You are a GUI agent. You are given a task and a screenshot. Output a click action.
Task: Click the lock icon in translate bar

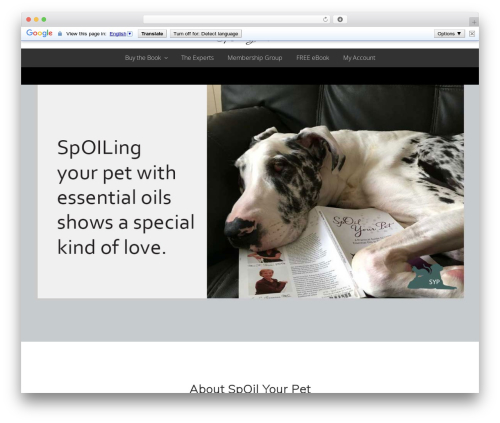tap(60, 34)
